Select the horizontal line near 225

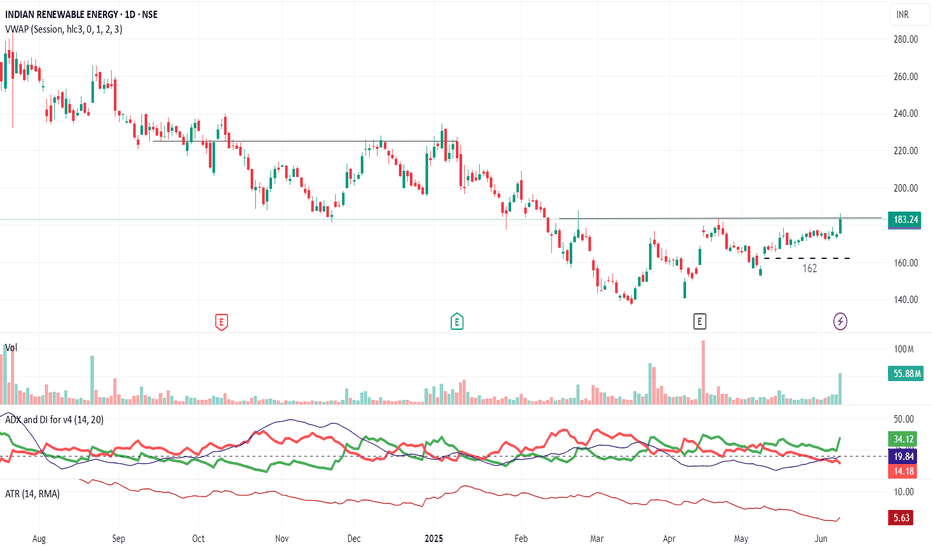pos(305,141)
